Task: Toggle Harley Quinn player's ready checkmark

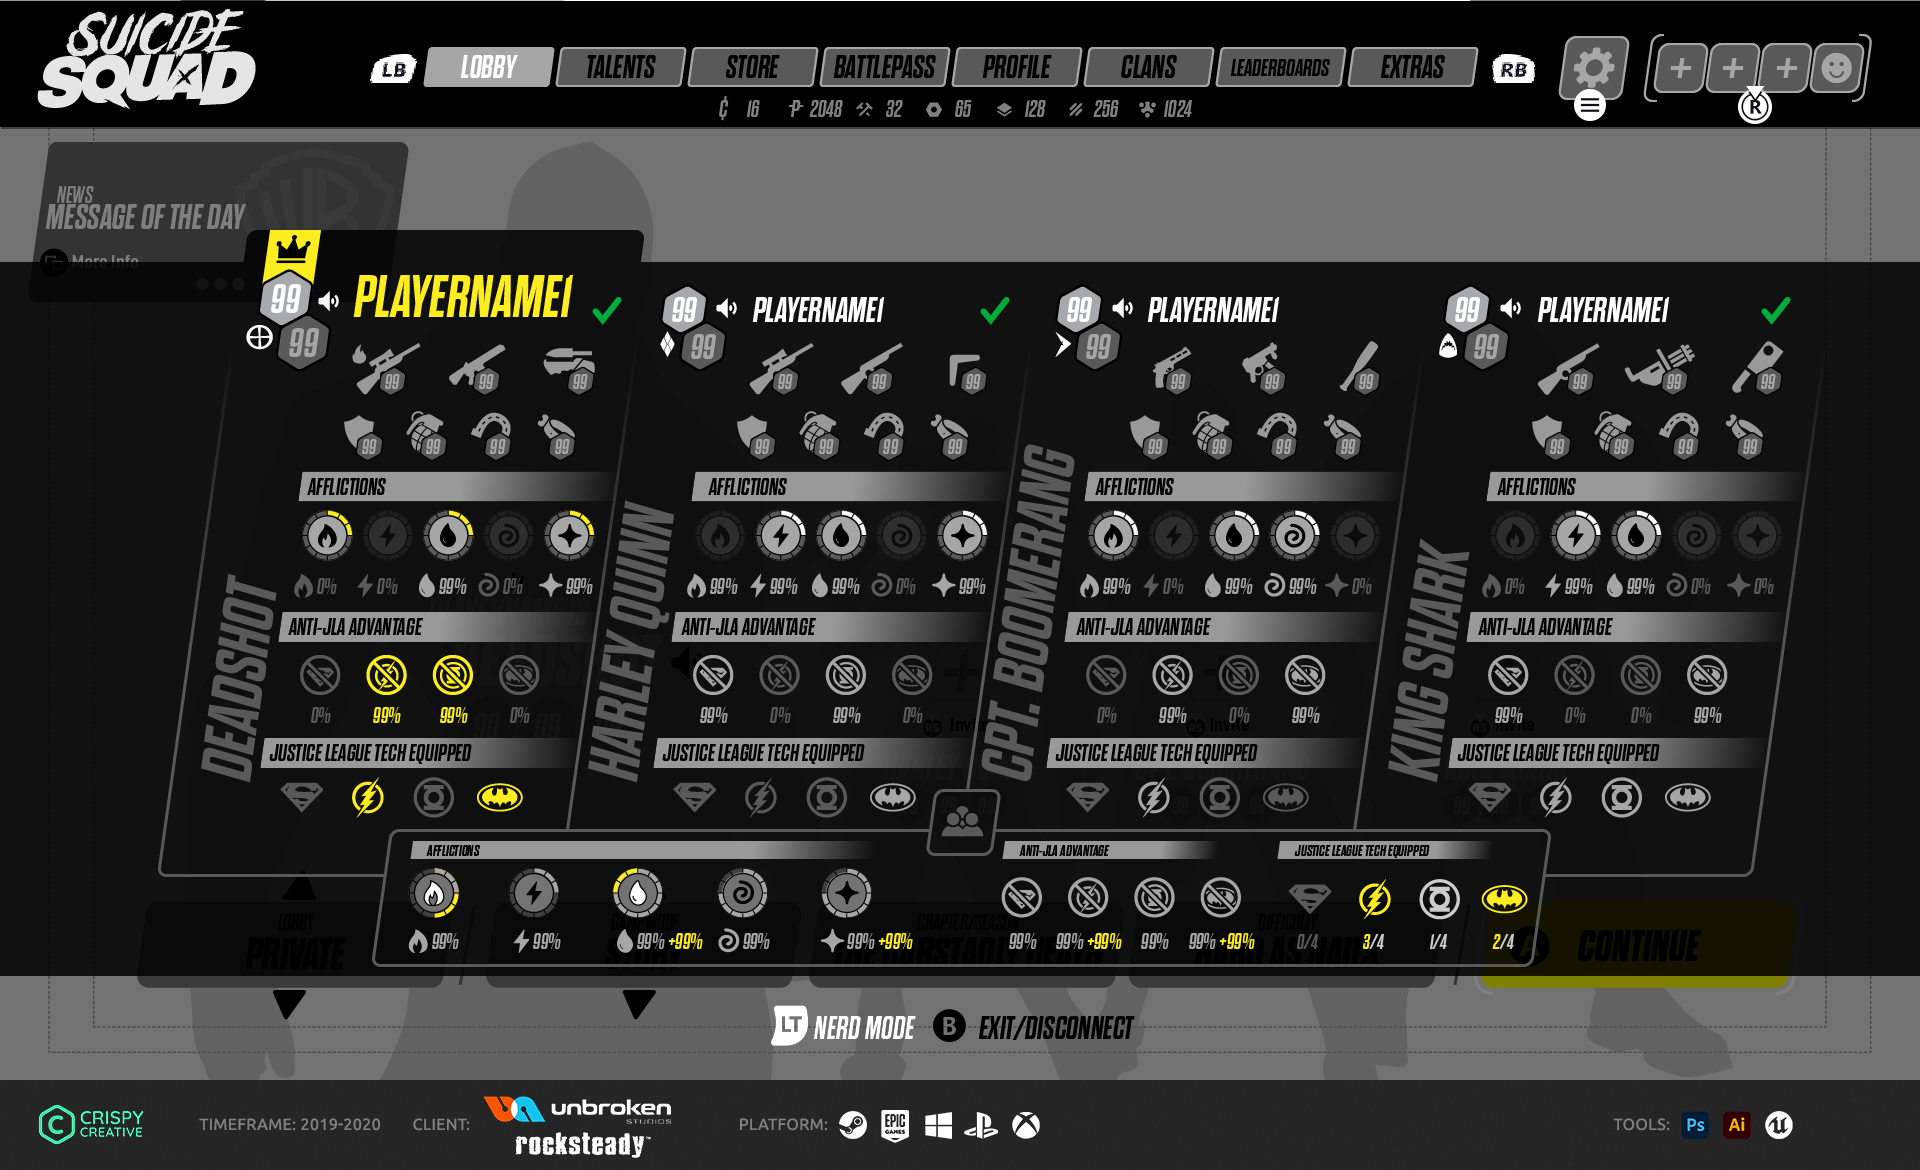Action: (994, 311)
